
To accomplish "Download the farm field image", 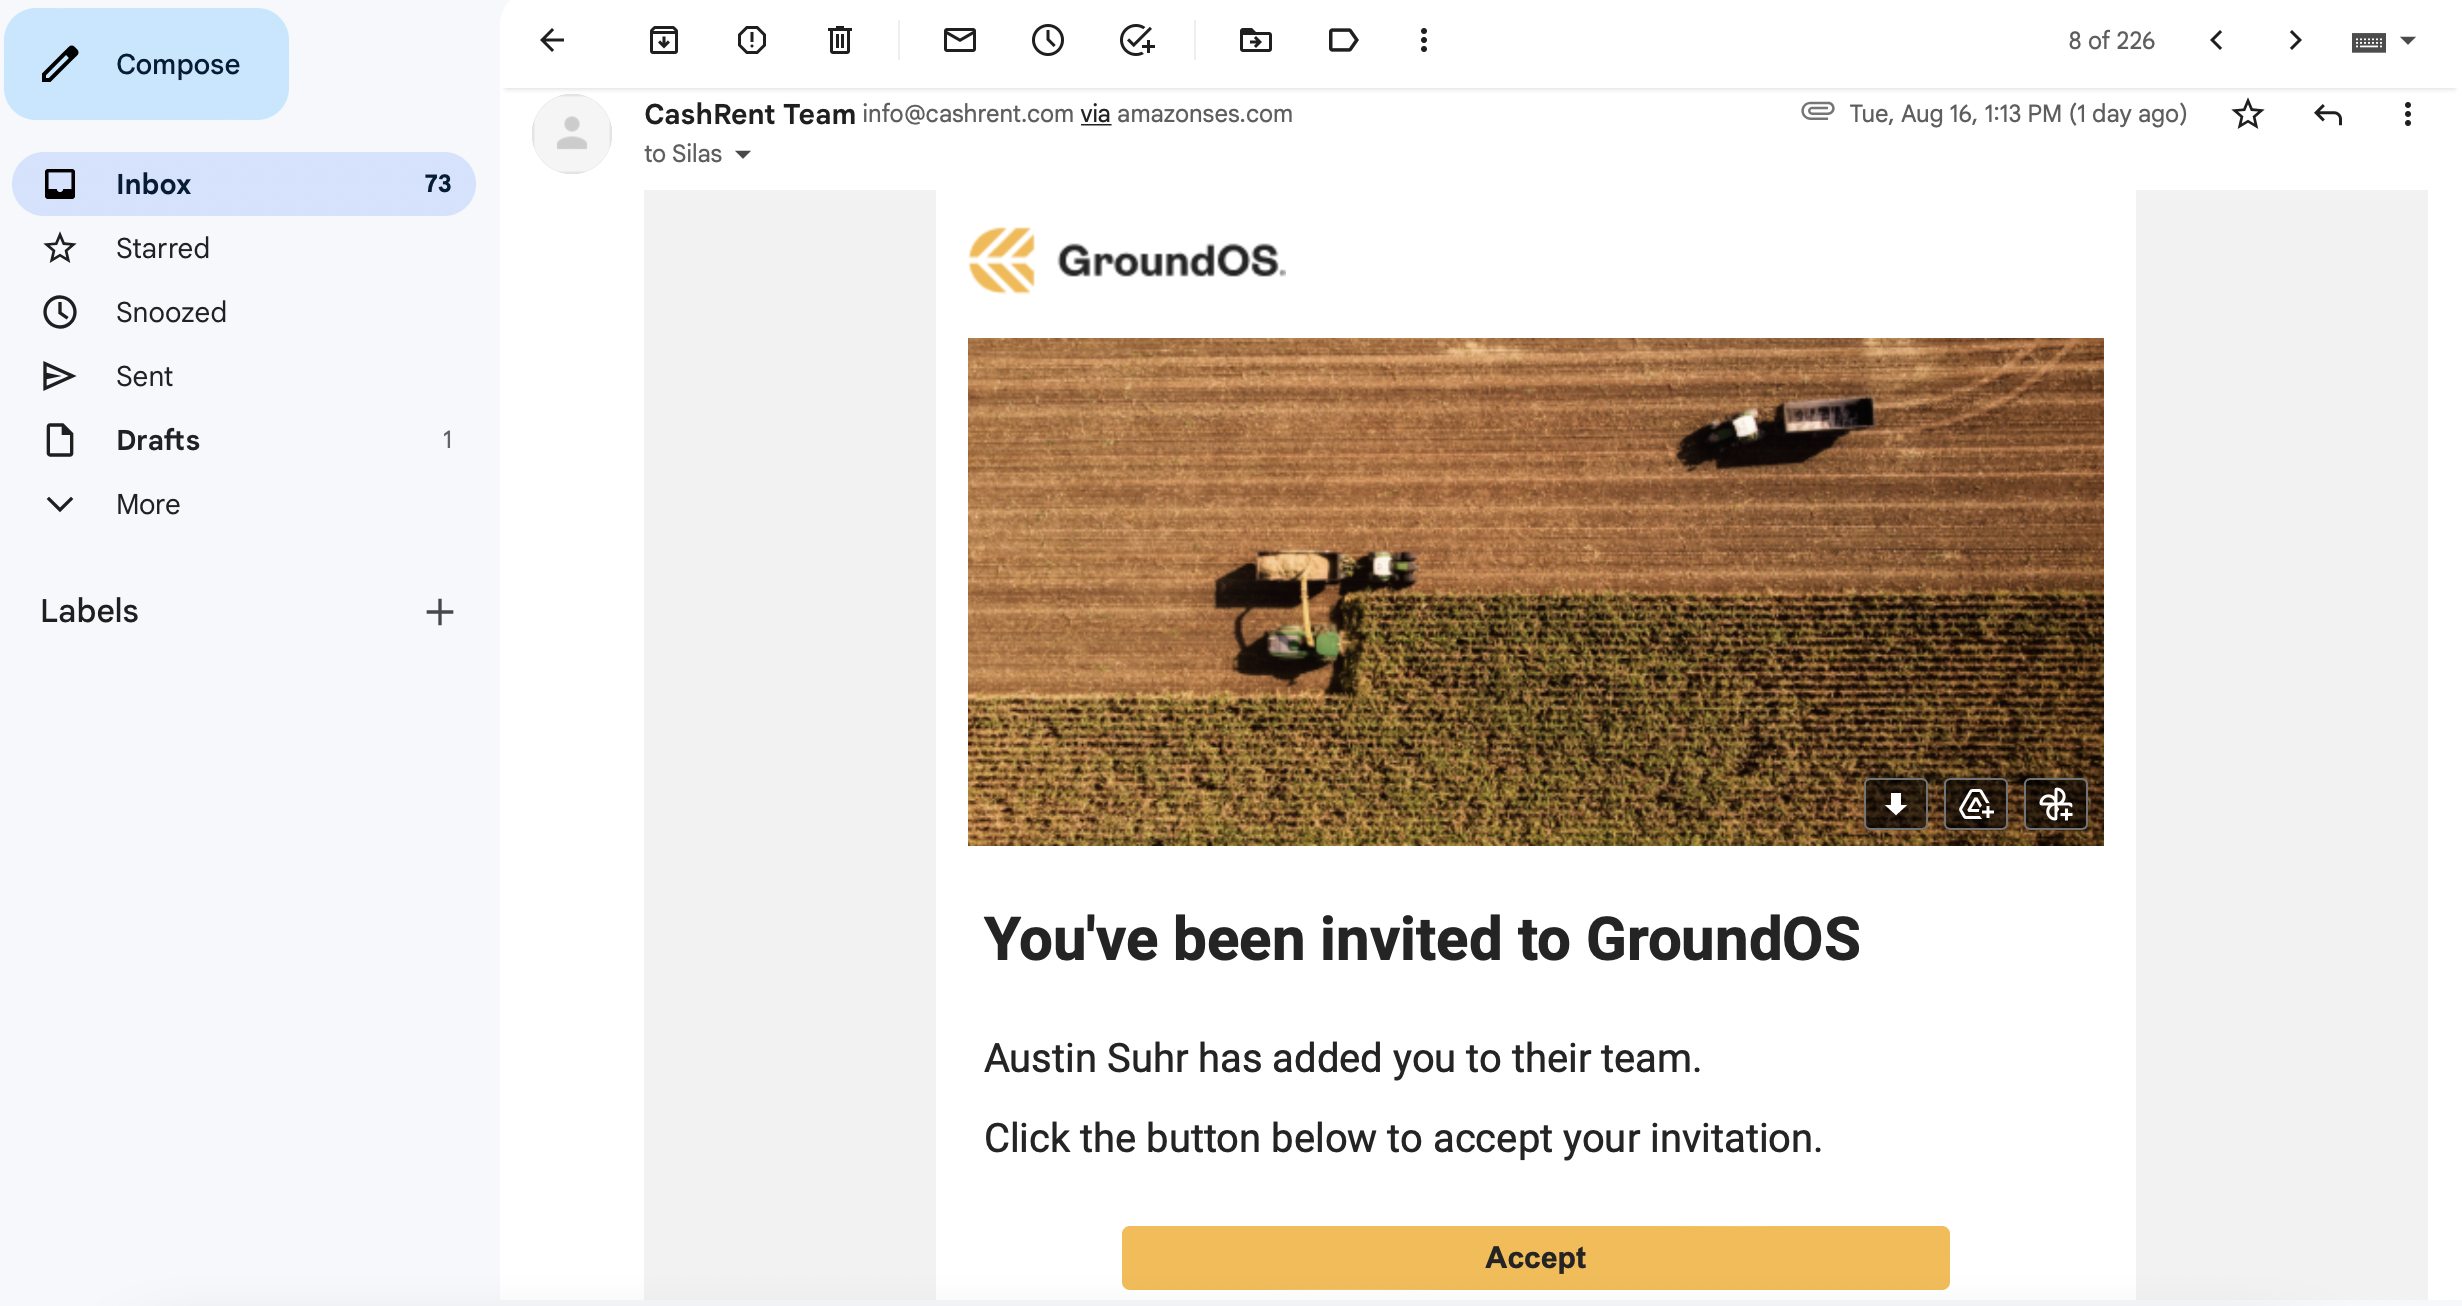I will pos(1895,804).
